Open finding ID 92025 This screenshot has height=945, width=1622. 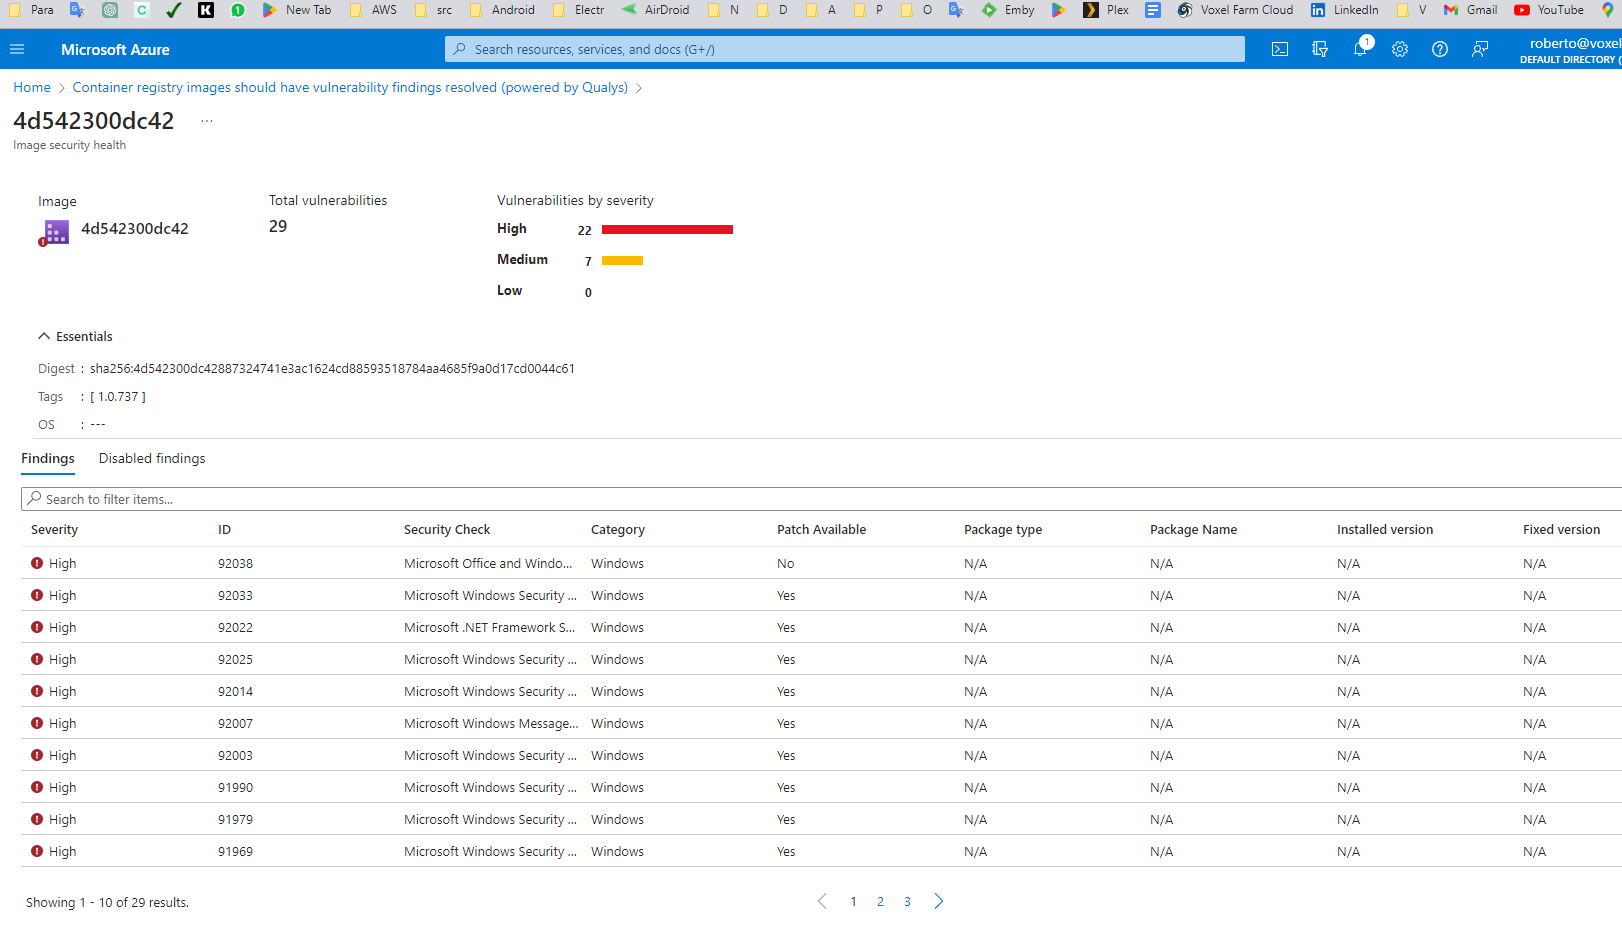pyautogui.click(x=235, y=660)
